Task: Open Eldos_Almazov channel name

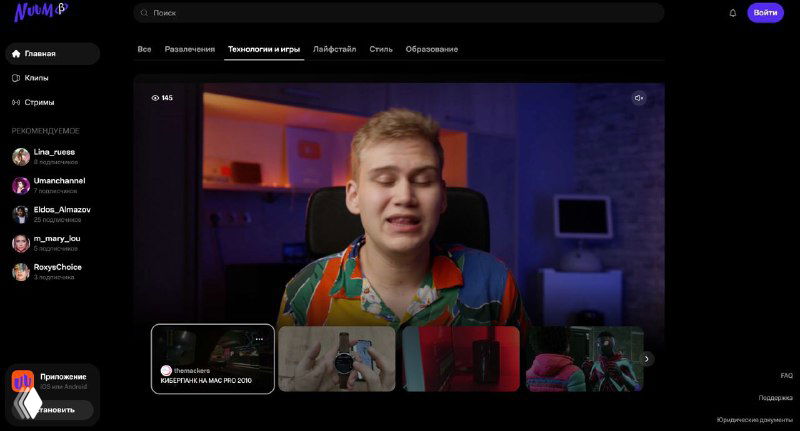Action: (x=62, y=210)
